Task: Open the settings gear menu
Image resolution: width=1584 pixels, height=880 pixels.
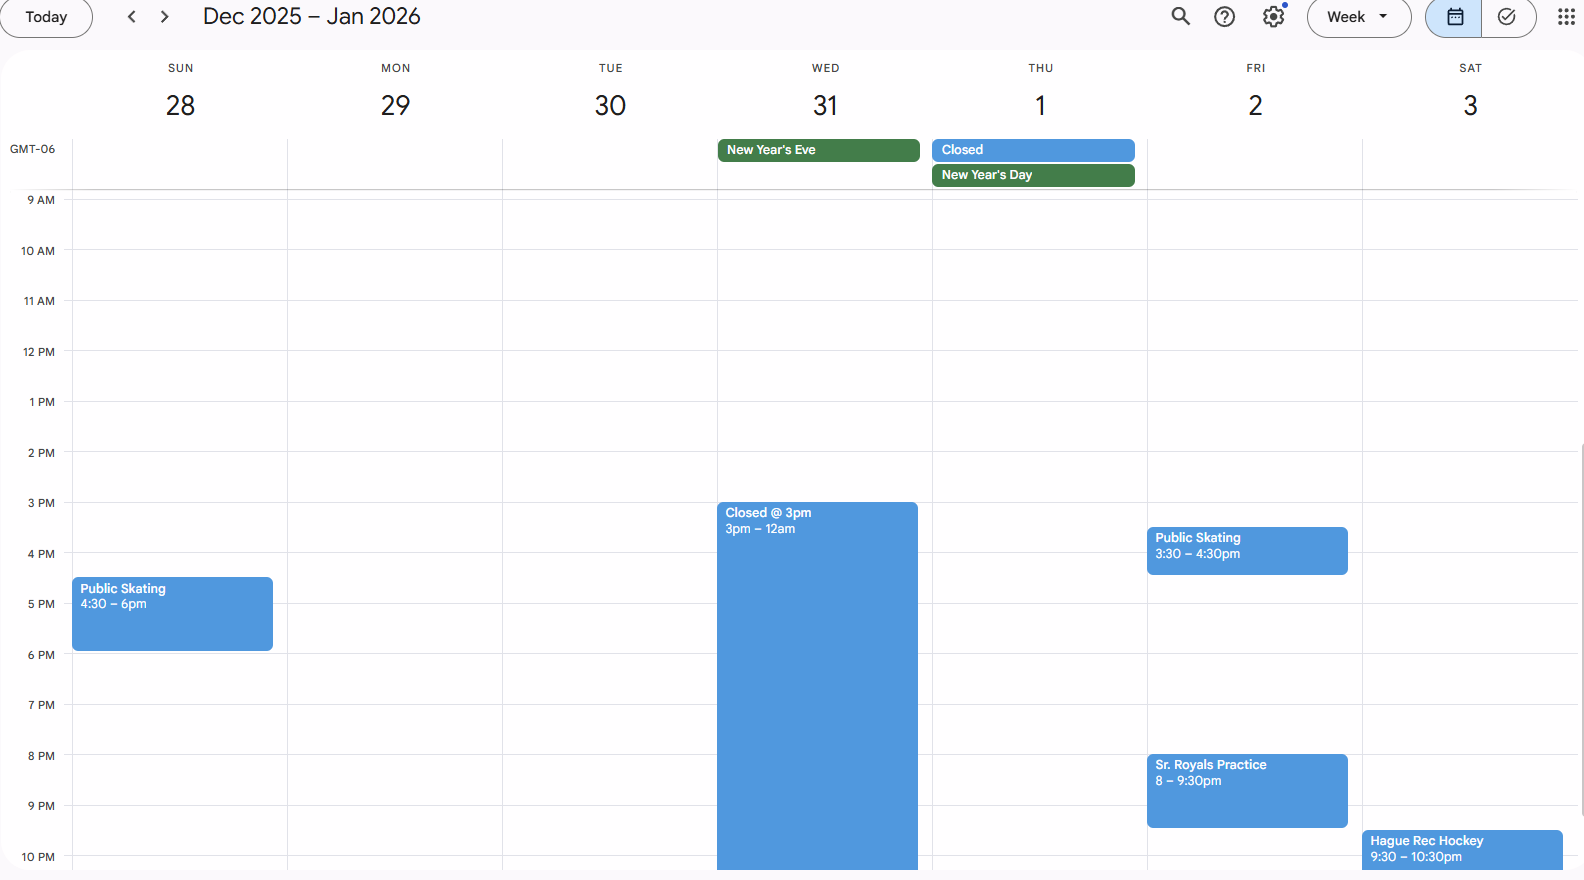Action: point(1273,17)
